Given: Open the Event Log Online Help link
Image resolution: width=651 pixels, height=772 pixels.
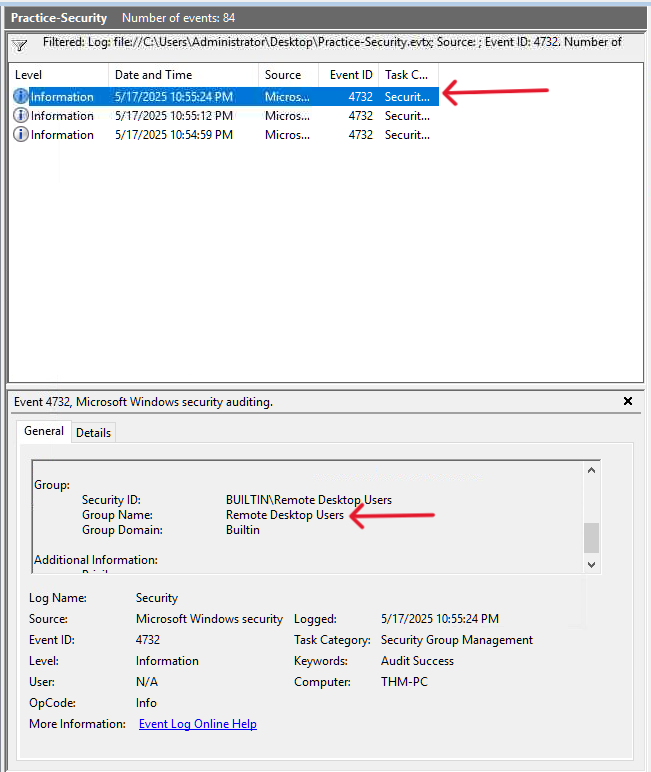Looking at the screenshot, I should (x=197, y=724).
